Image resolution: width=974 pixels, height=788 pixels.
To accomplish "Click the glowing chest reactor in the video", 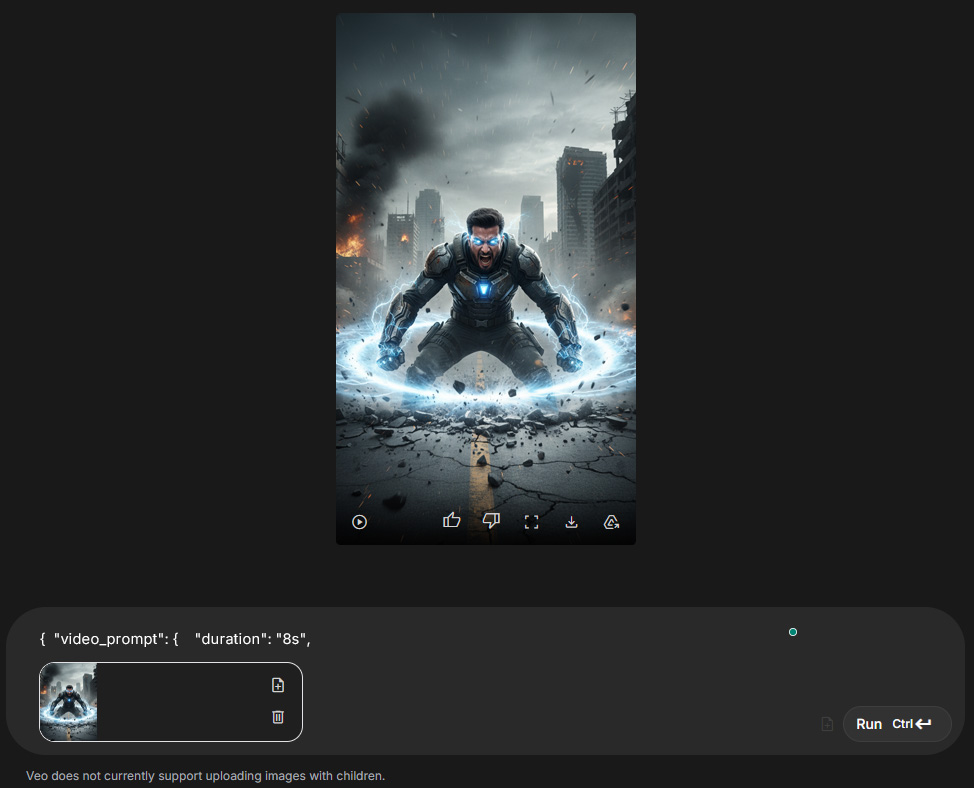I will point(485,289).
